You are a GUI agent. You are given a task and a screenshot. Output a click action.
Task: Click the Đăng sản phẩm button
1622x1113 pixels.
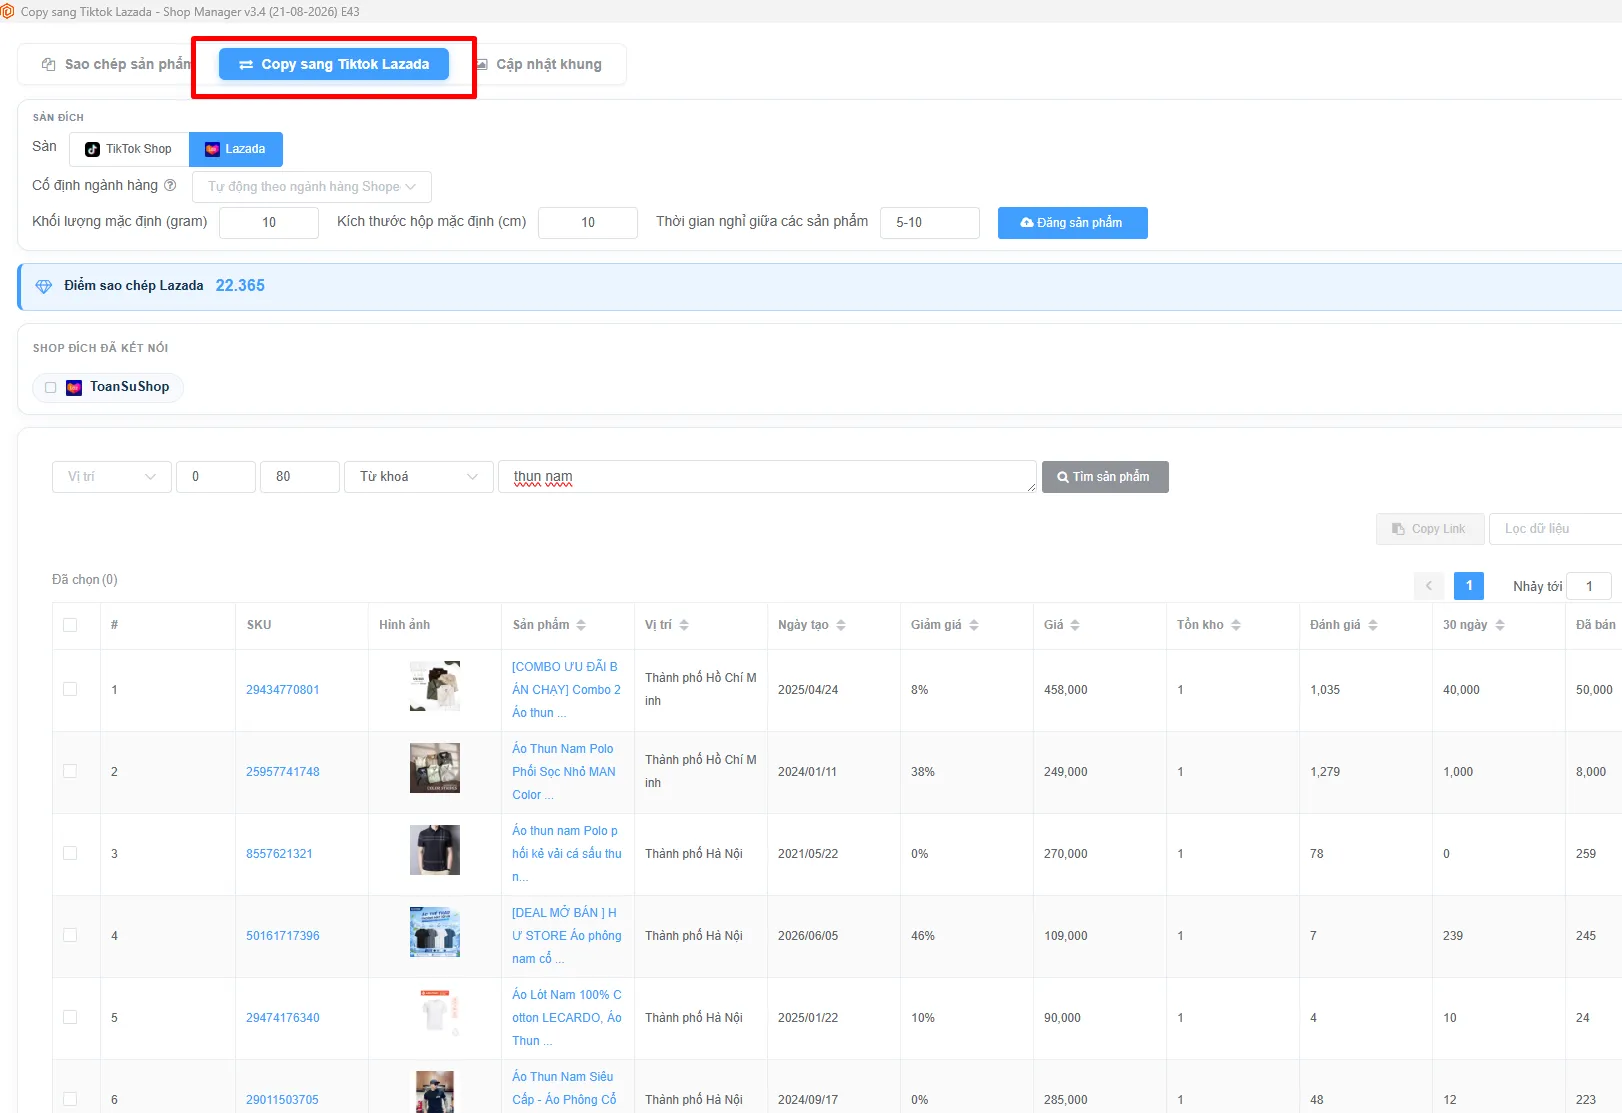coord(1072,223)
